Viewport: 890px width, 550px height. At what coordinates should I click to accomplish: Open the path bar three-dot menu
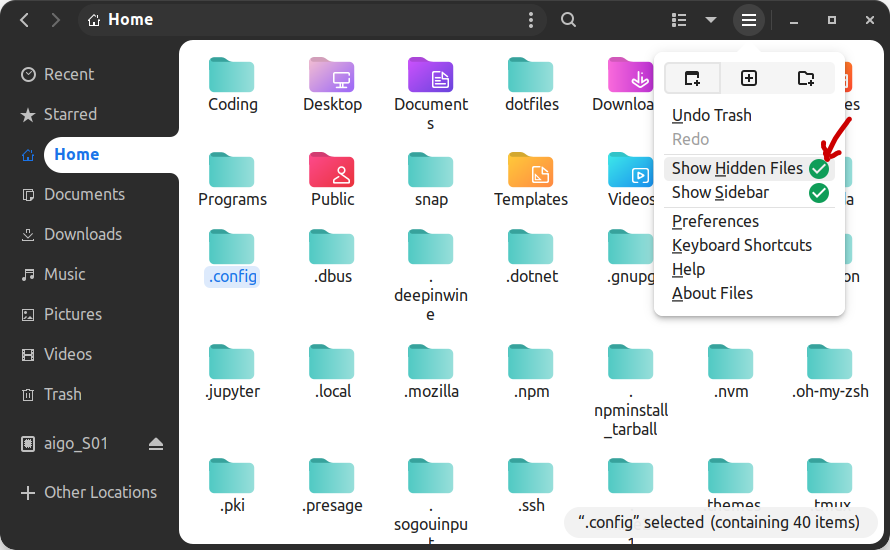[531, 20]
